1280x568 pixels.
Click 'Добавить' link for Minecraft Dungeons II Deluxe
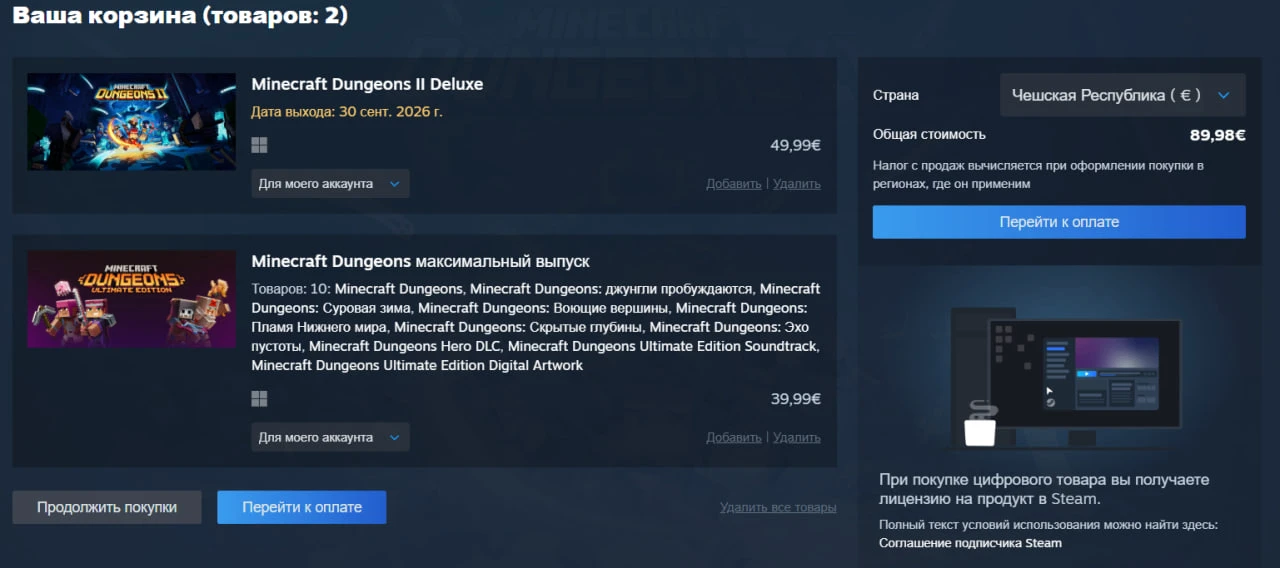[x=733, y=184]
